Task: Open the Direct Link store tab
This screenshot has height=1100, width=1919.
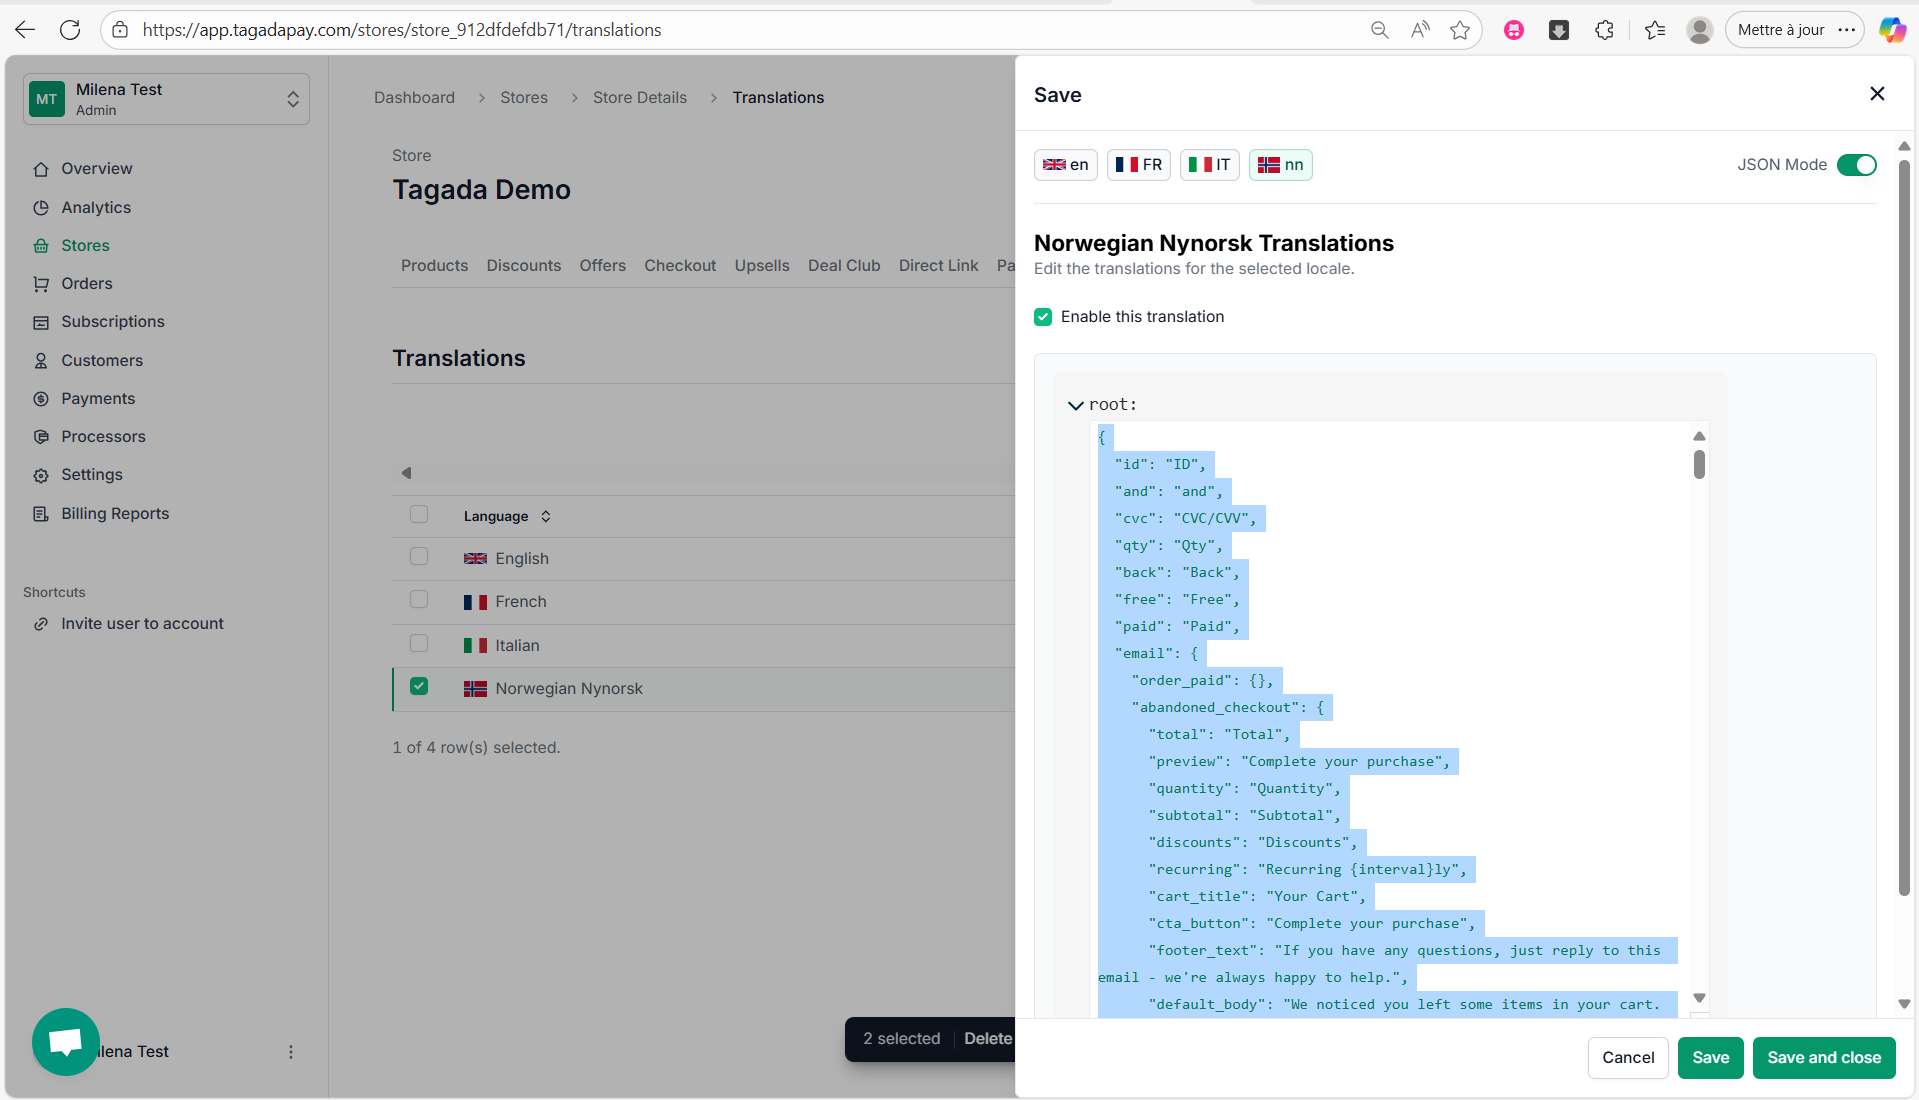Action: click(938, 266)
